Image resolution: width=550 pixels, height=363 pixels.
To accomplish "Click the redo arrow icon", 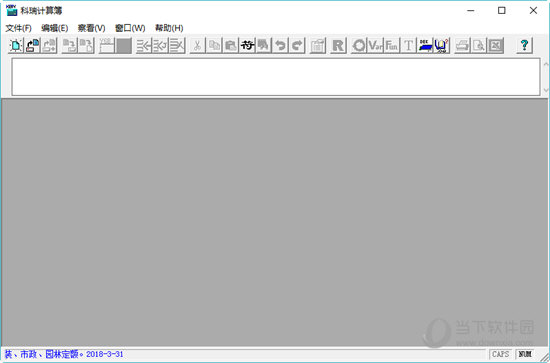I will tap(297, 46).
